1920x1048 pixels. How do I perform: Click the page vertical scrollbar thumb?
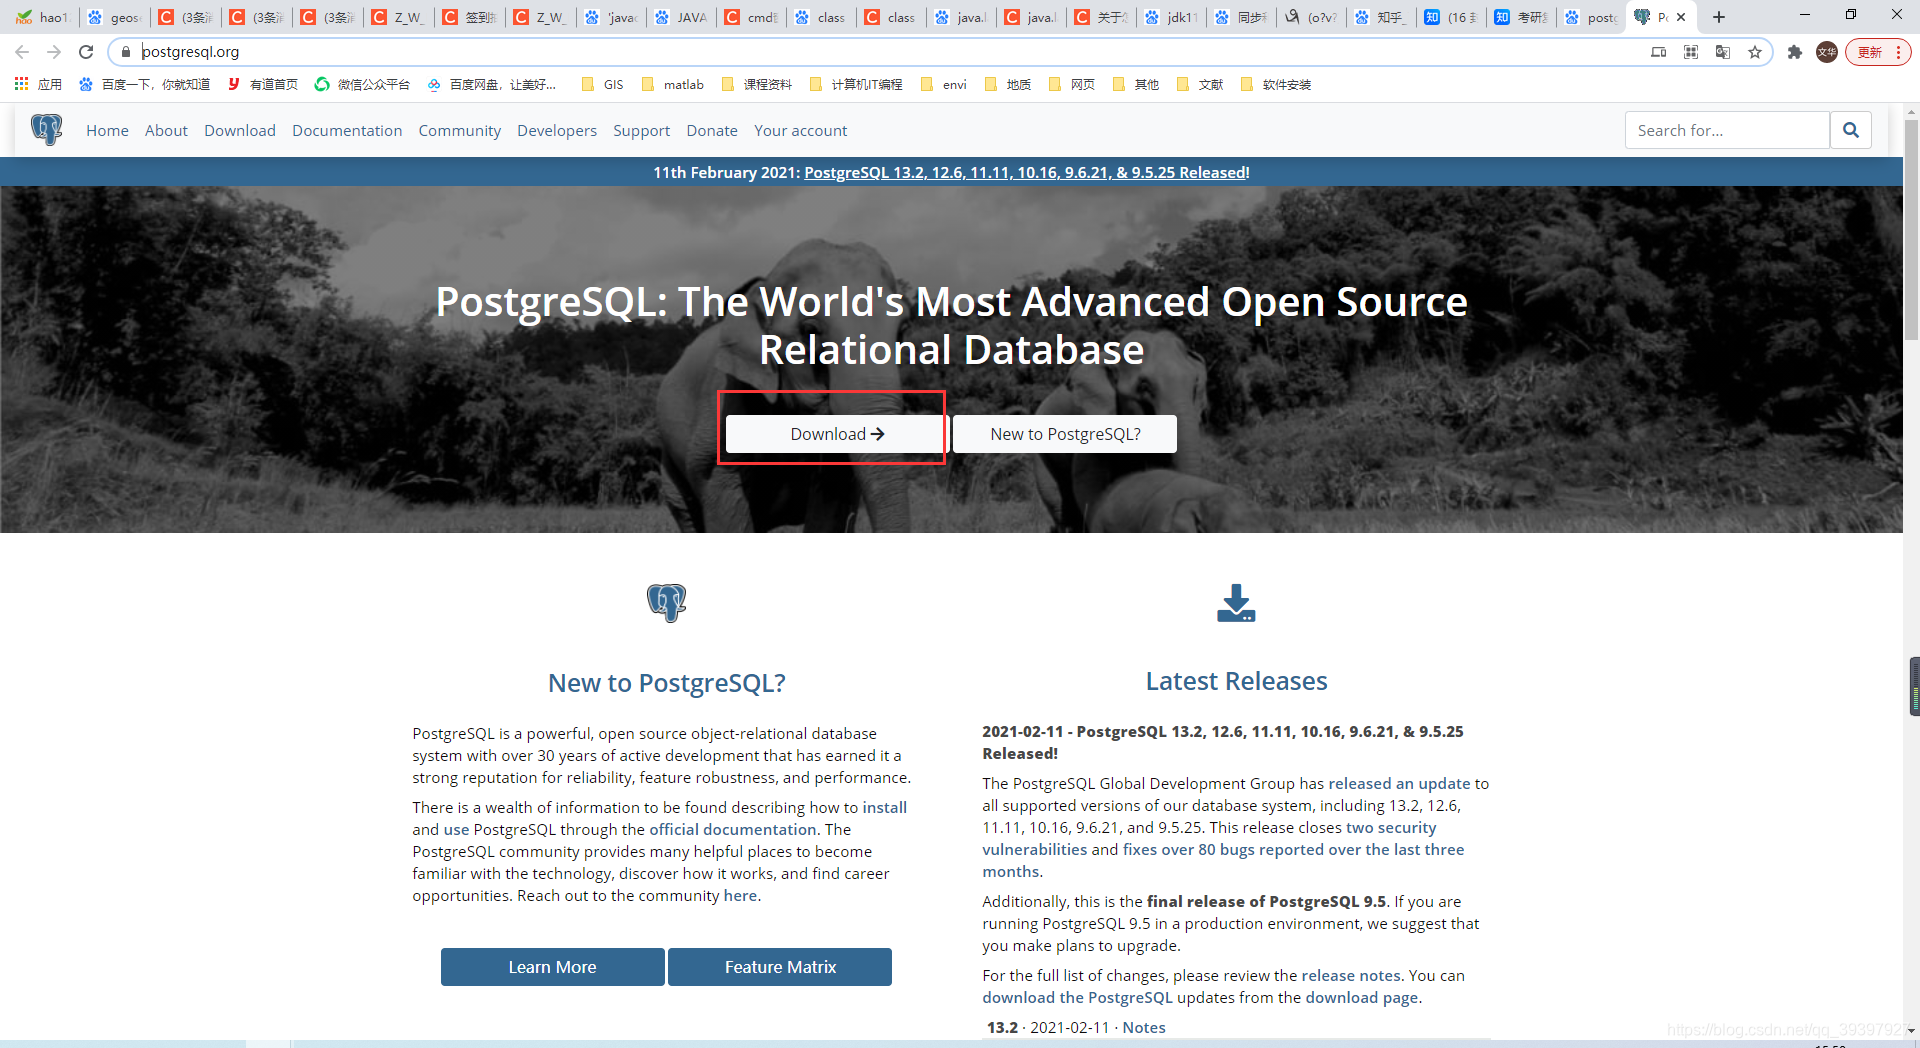click(1911, 230)
